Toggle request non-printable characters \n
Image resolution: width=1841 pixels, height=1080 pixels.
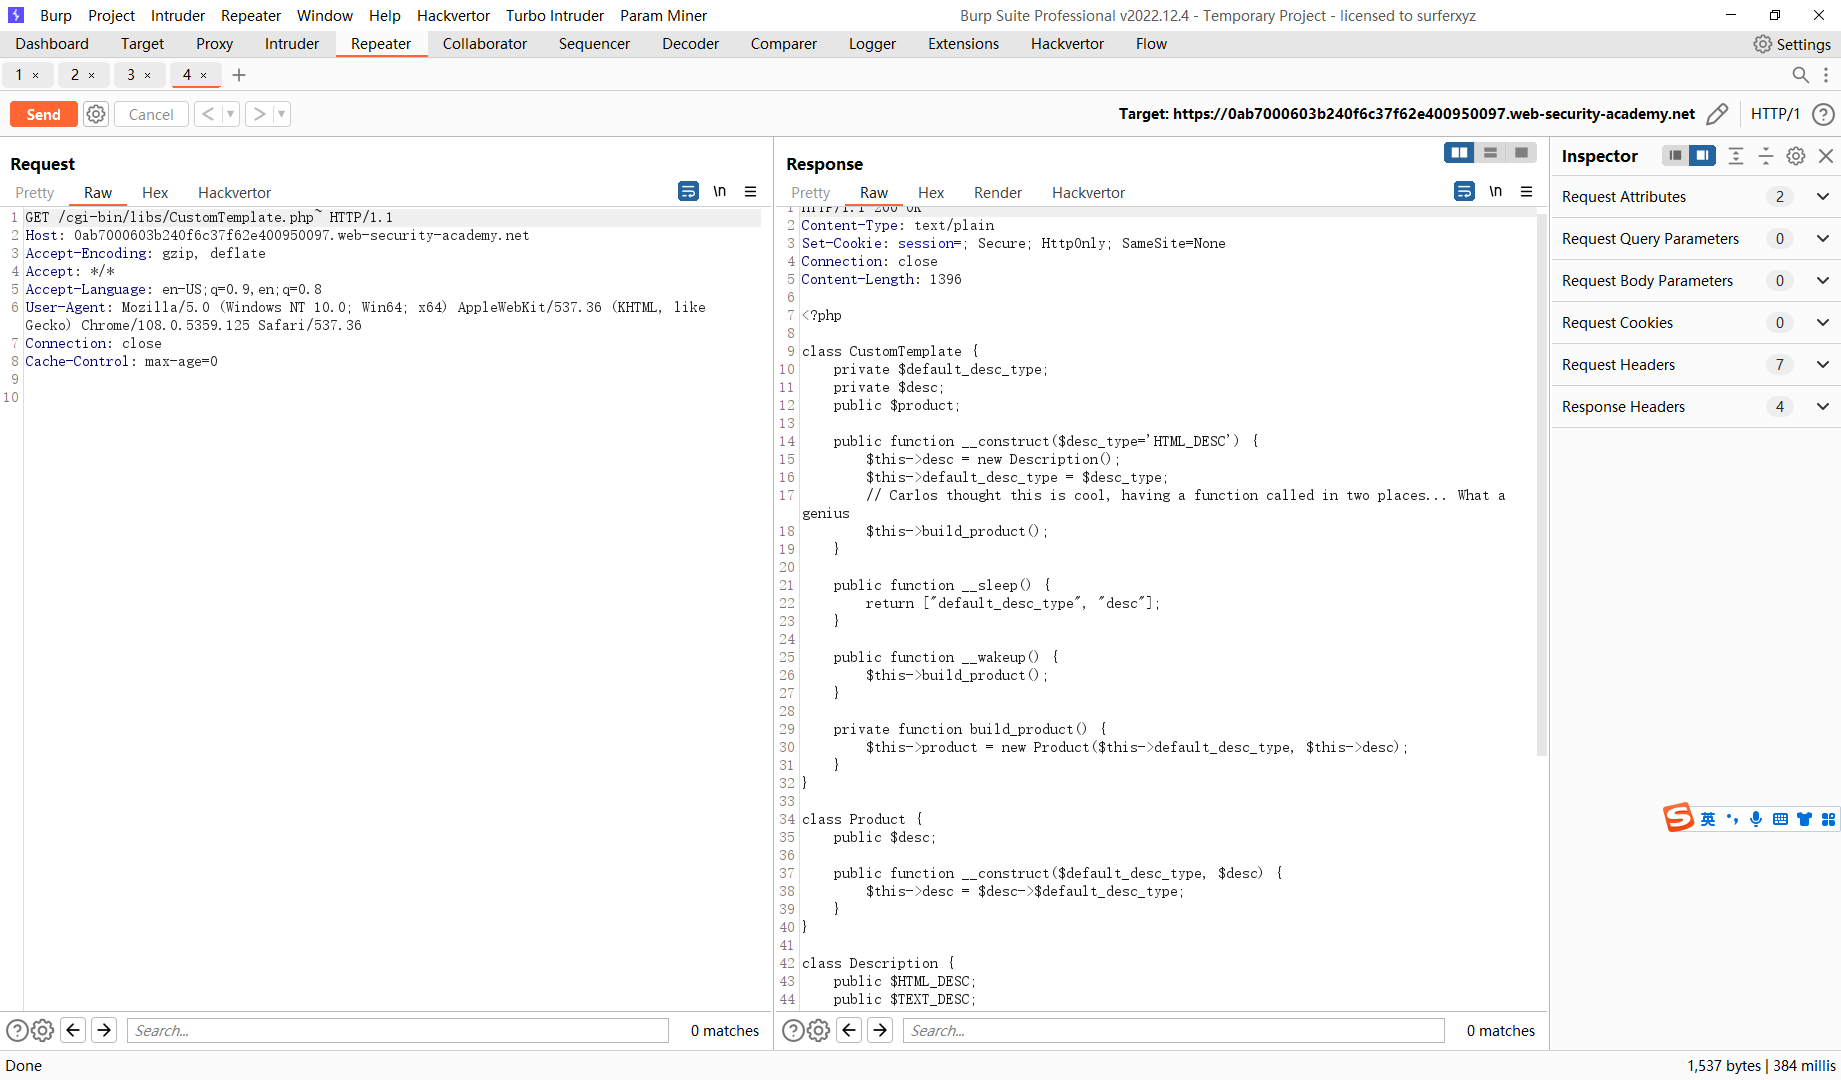(720, 191)
